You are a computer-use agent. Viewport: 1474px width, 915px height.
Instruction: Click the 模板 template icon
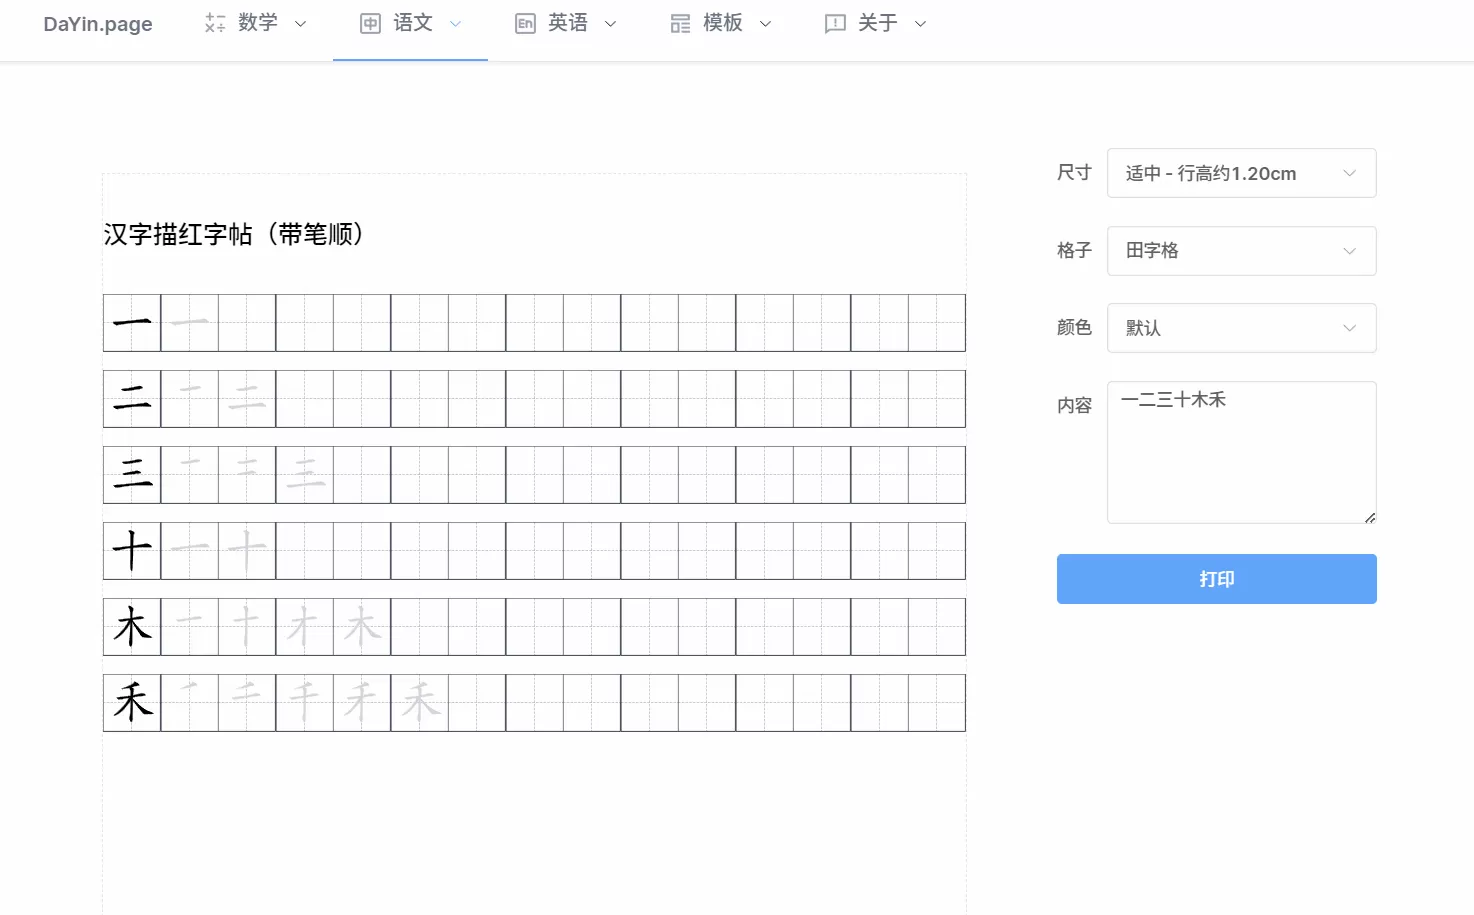point(681,22)
